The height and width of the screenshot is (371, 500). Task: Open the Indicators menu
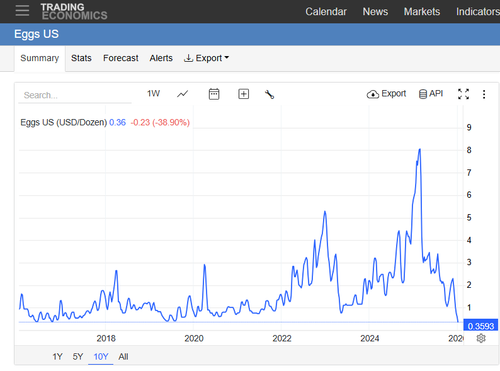click(478, 12)
